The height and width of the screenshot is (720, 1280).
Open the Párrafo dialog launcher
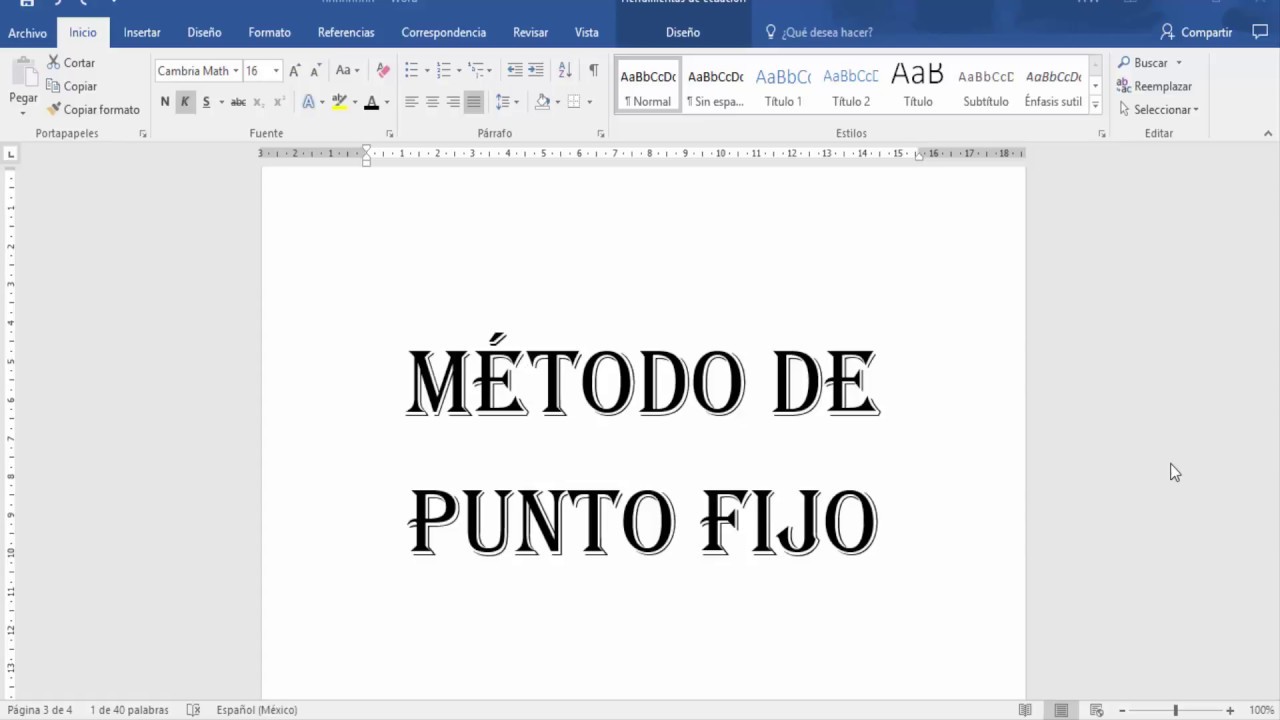pos(601,133)
